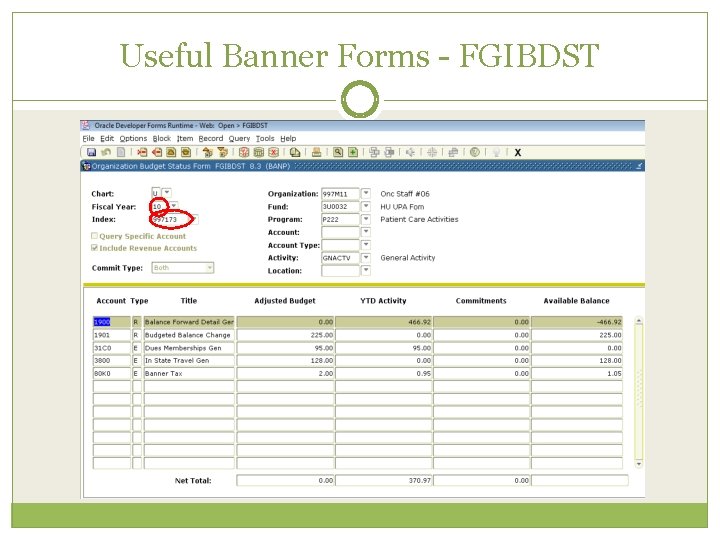Uncheck the Include Revenue Accounts checkbox
Viewport: 720px width, 540px height.
click(95, 248)
